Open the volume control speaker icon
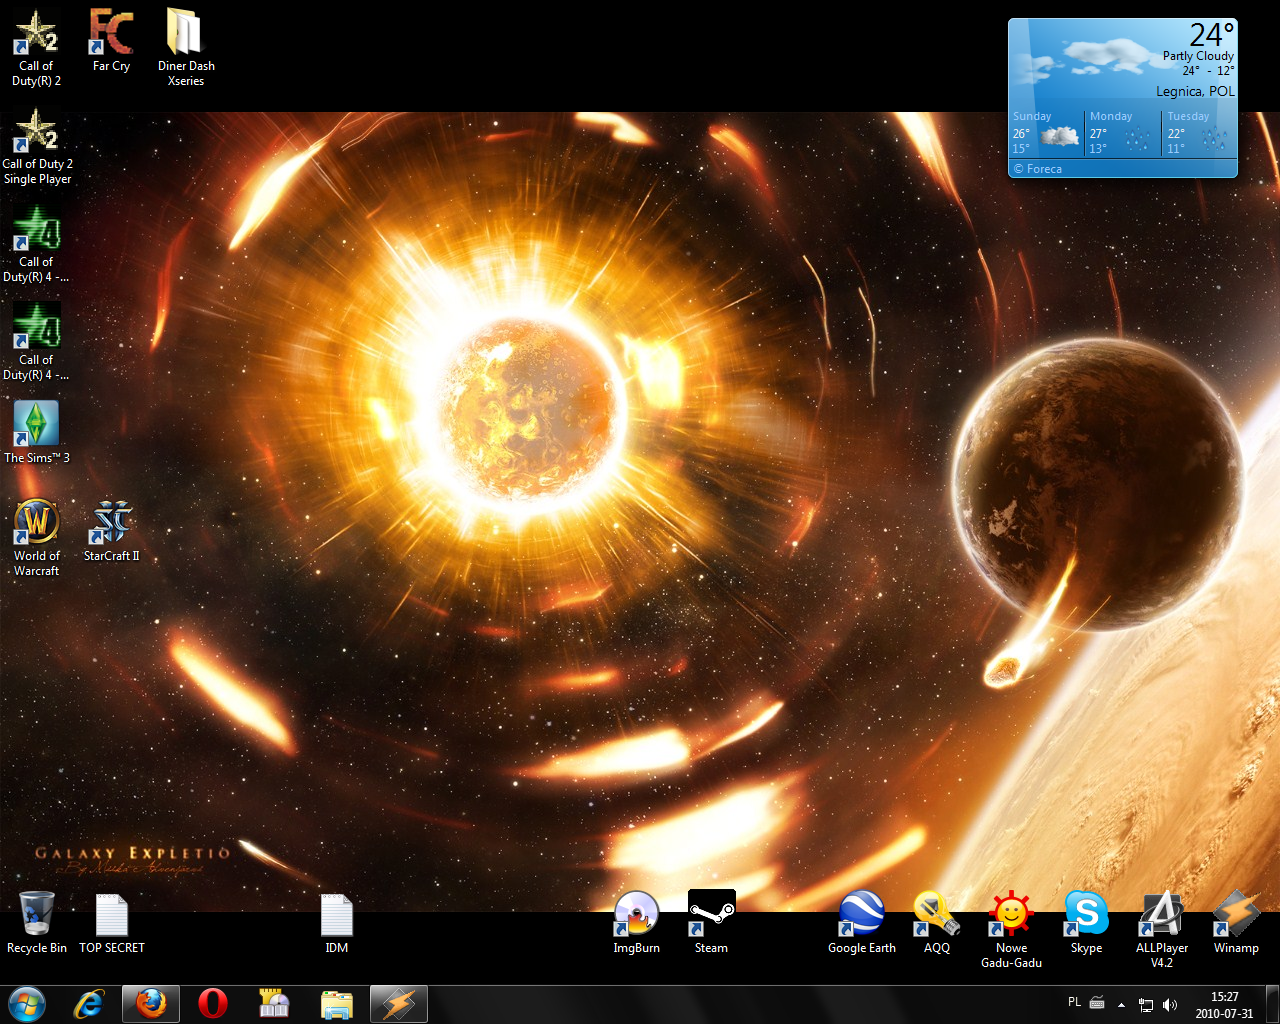Image resolution: width=1280 pixels, height=1024 pixels. [1170, 1005]
